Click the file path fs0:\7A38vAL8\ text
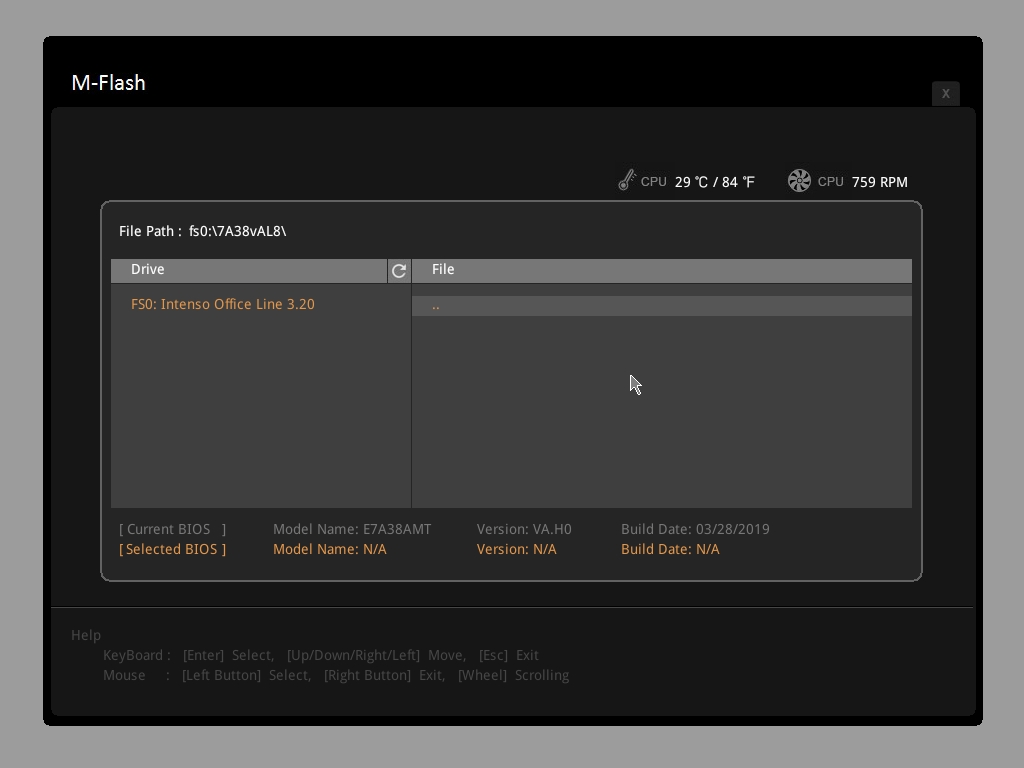Image resolution: width=1024 pixels, height=768 pixels. [x=237, y=231]
